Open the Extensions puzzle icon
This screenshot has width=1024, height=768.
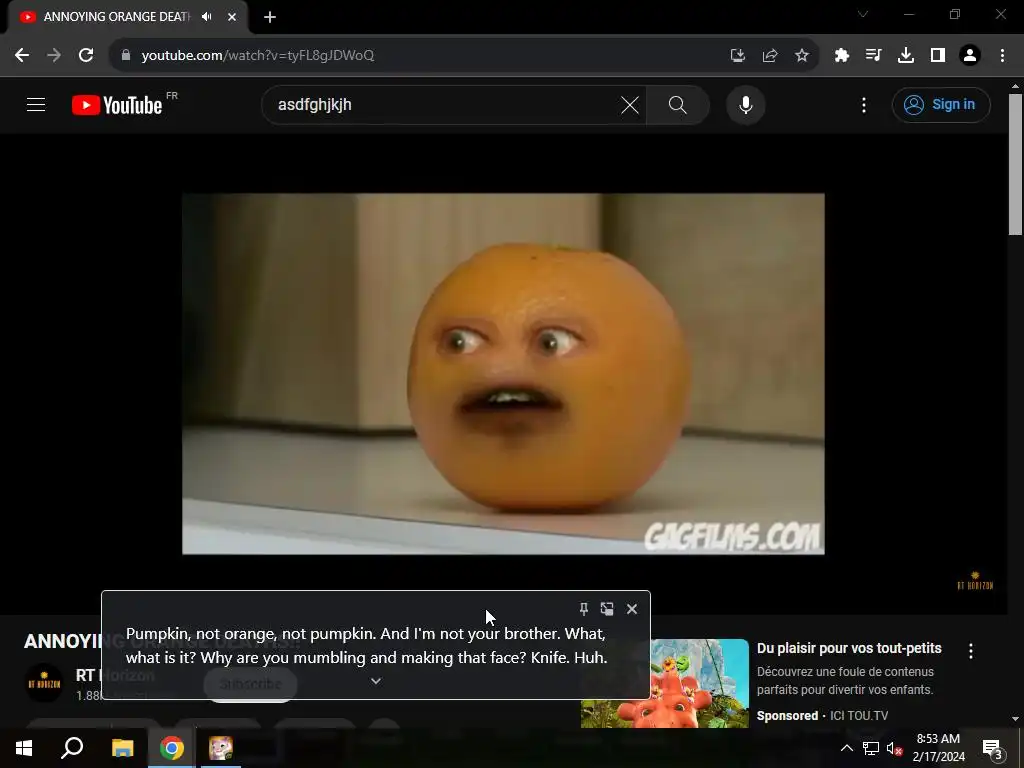[842, 56]
